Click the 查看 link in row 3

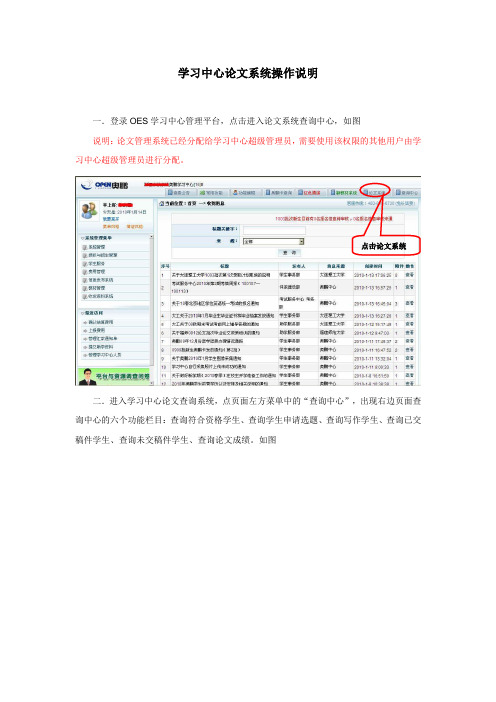pyautogui.click(x=410, y=304)
